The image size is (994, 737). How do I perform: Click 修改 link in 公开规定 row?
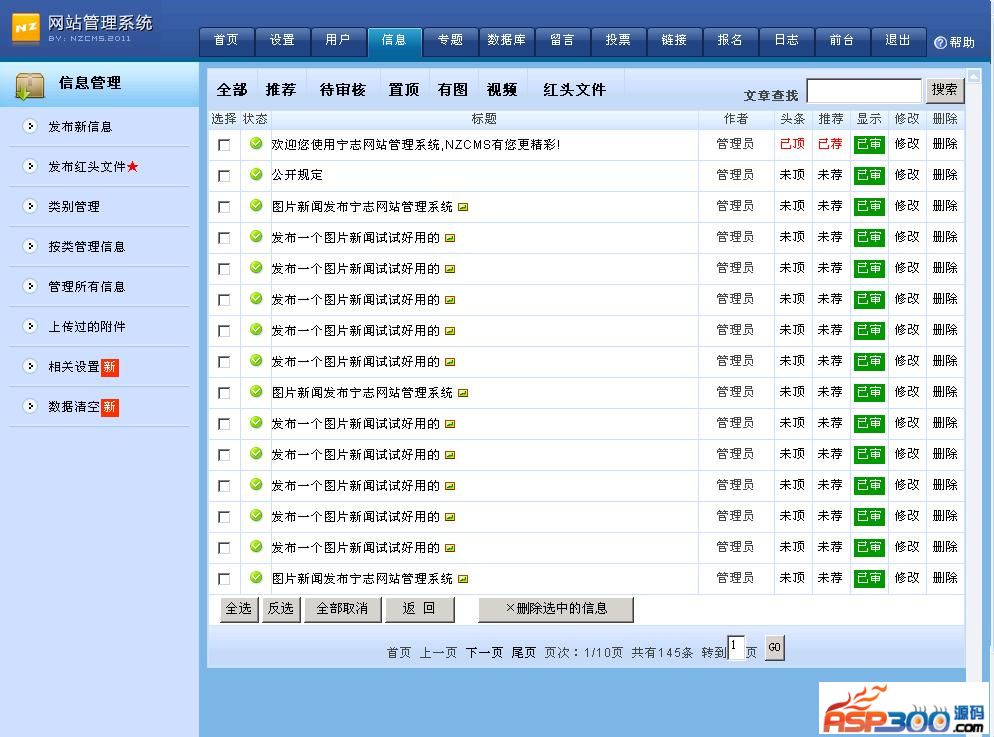(x=907, y=175)
